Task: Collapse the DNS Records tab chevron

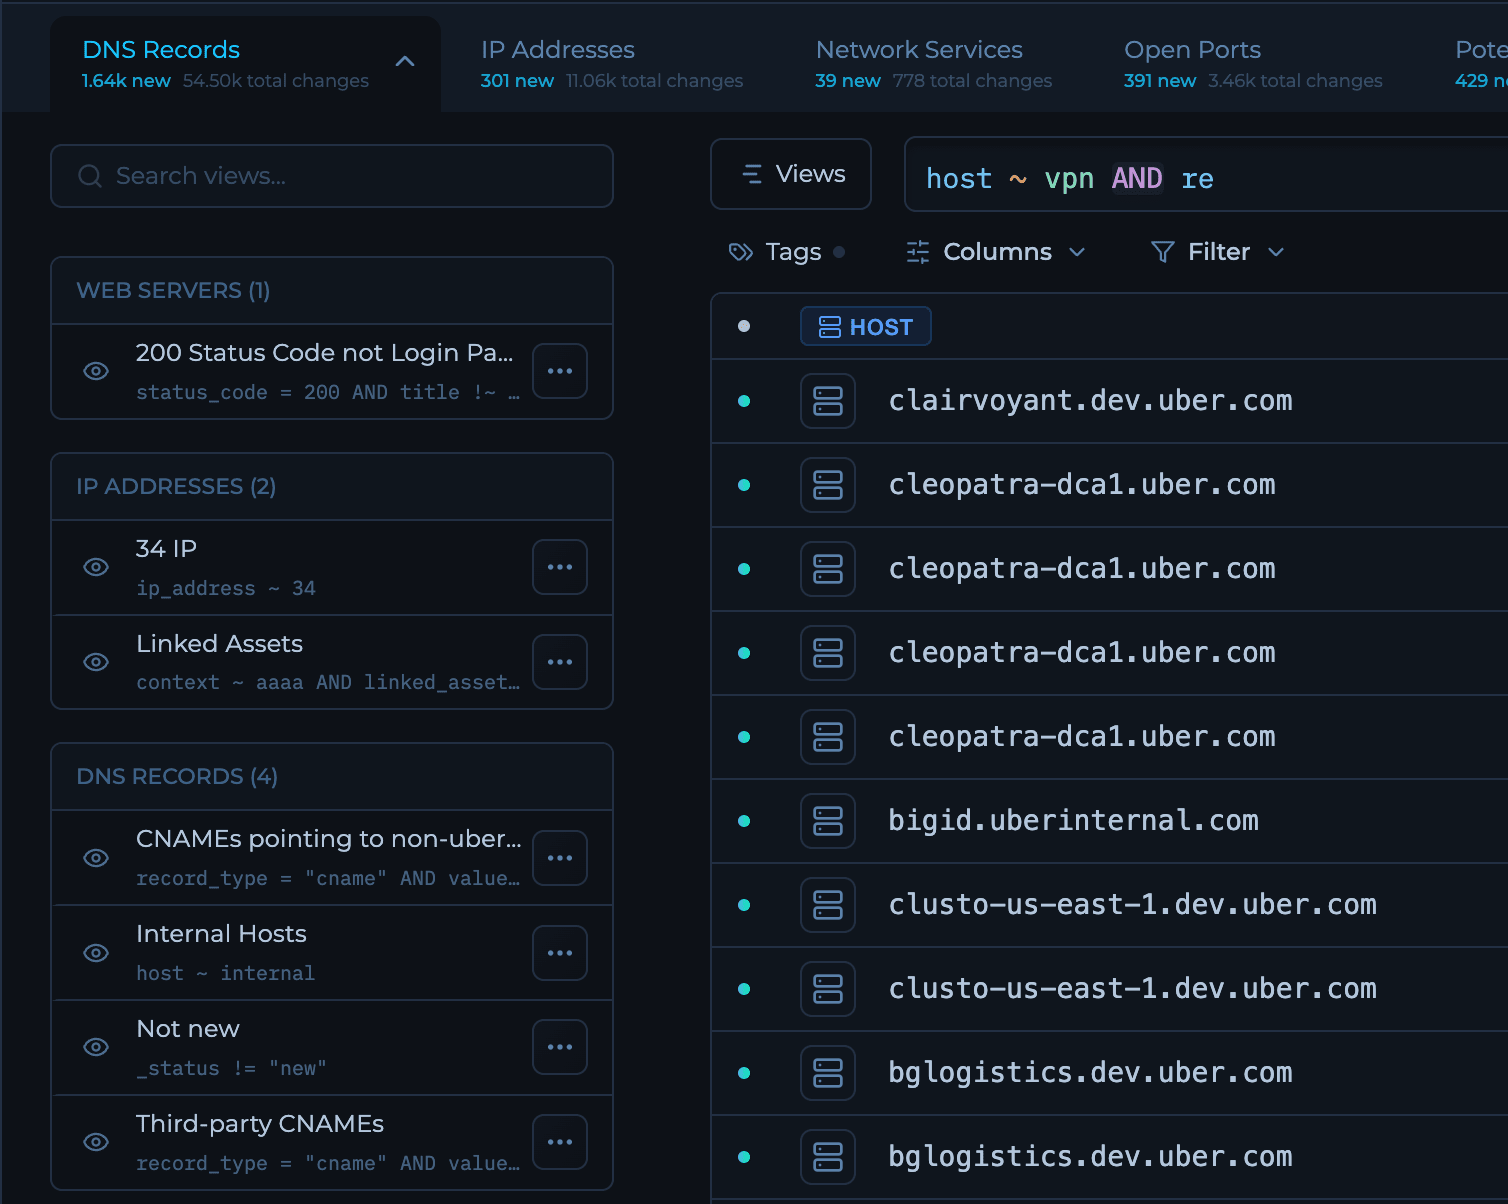Action: point(405,61)
